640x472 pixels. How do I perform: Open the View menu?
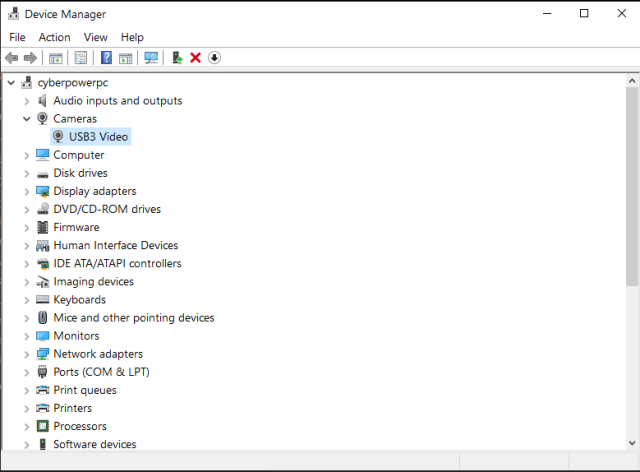pos(95,37)
